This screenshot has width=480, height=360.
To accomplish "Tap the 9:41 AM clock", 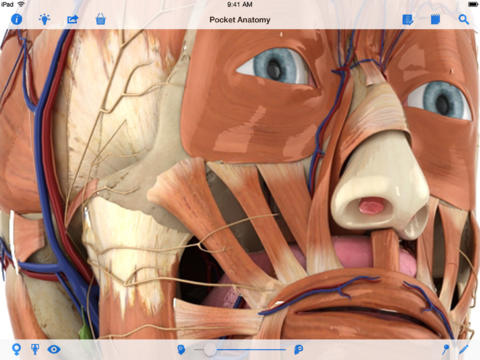I will (240, 4).
